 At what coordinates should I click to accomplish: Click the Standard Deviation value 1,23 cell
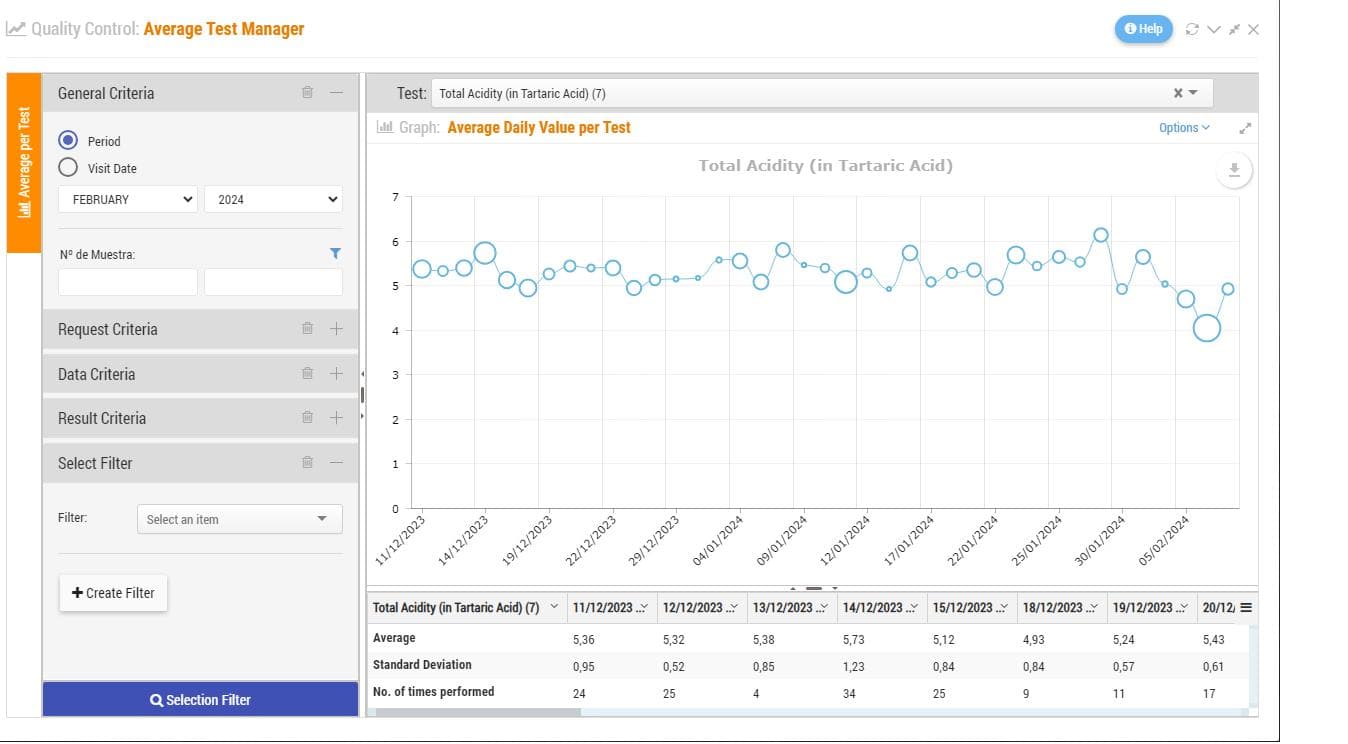tap(853, 666)
